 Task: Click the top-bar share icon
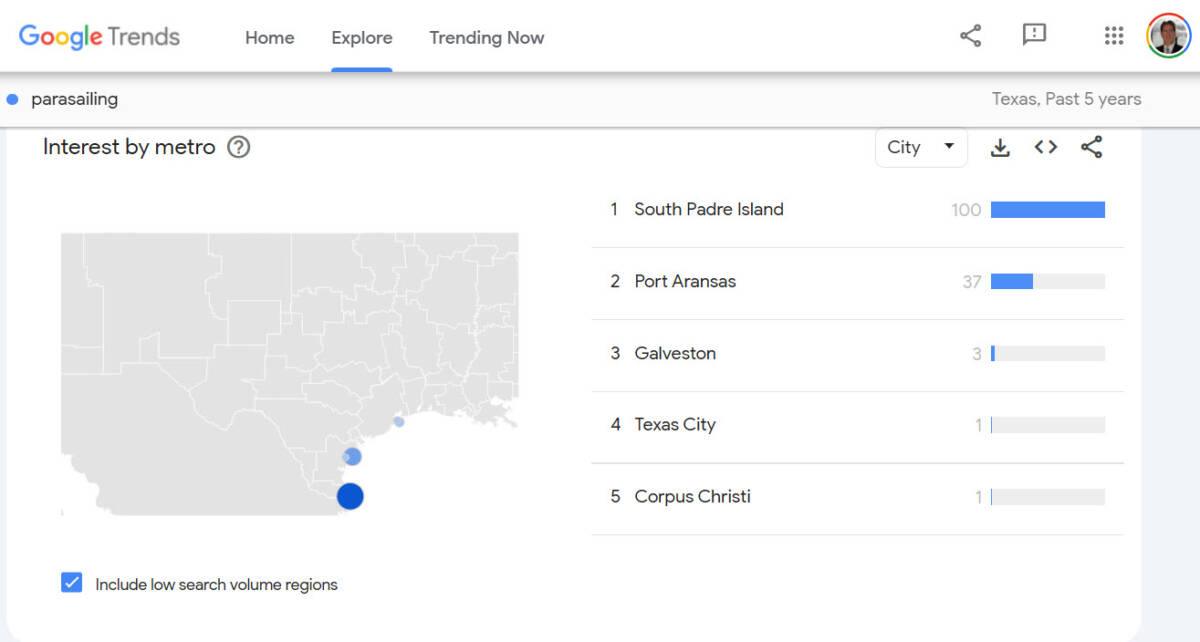click(970, 37)
